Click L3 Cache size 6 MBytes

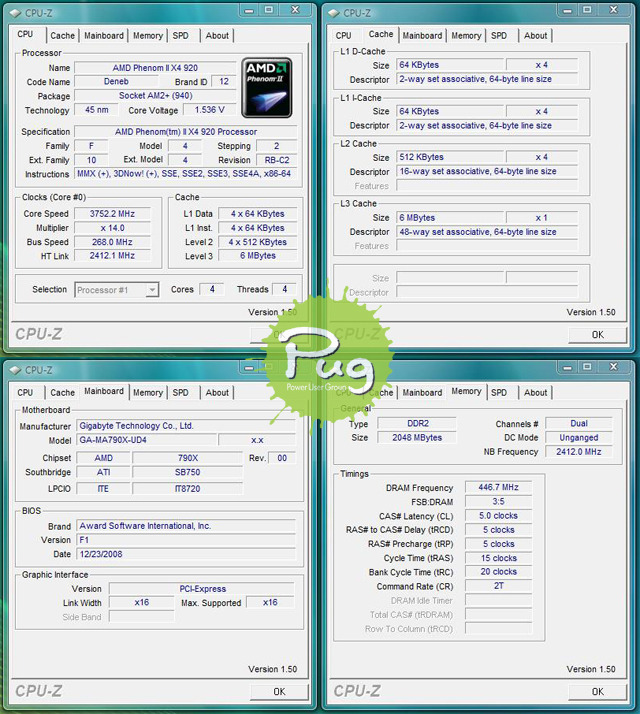[x=450, y=218]
